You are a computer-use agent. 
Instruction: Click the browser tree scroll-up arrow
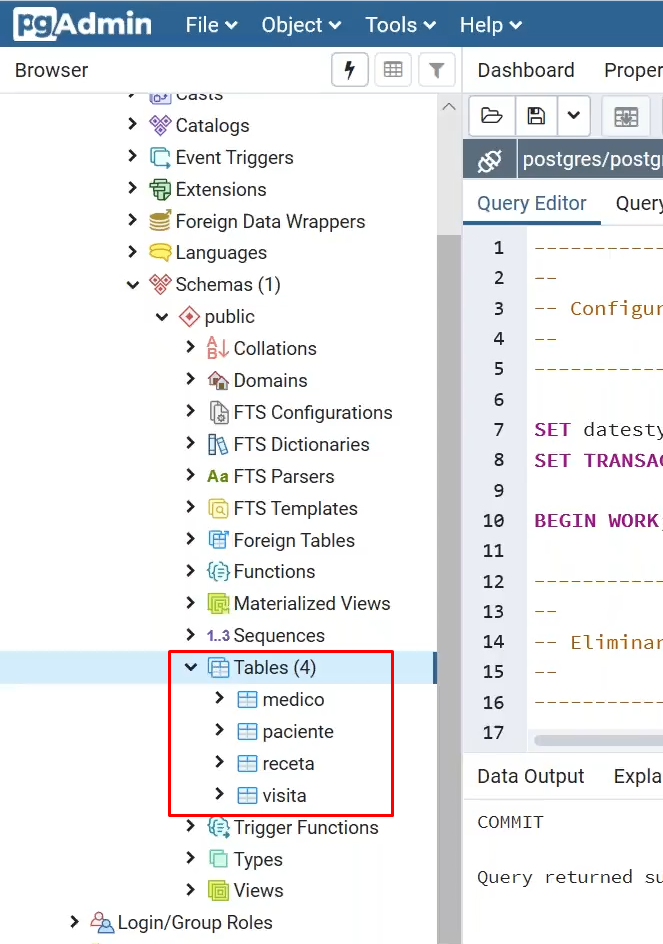449,107
